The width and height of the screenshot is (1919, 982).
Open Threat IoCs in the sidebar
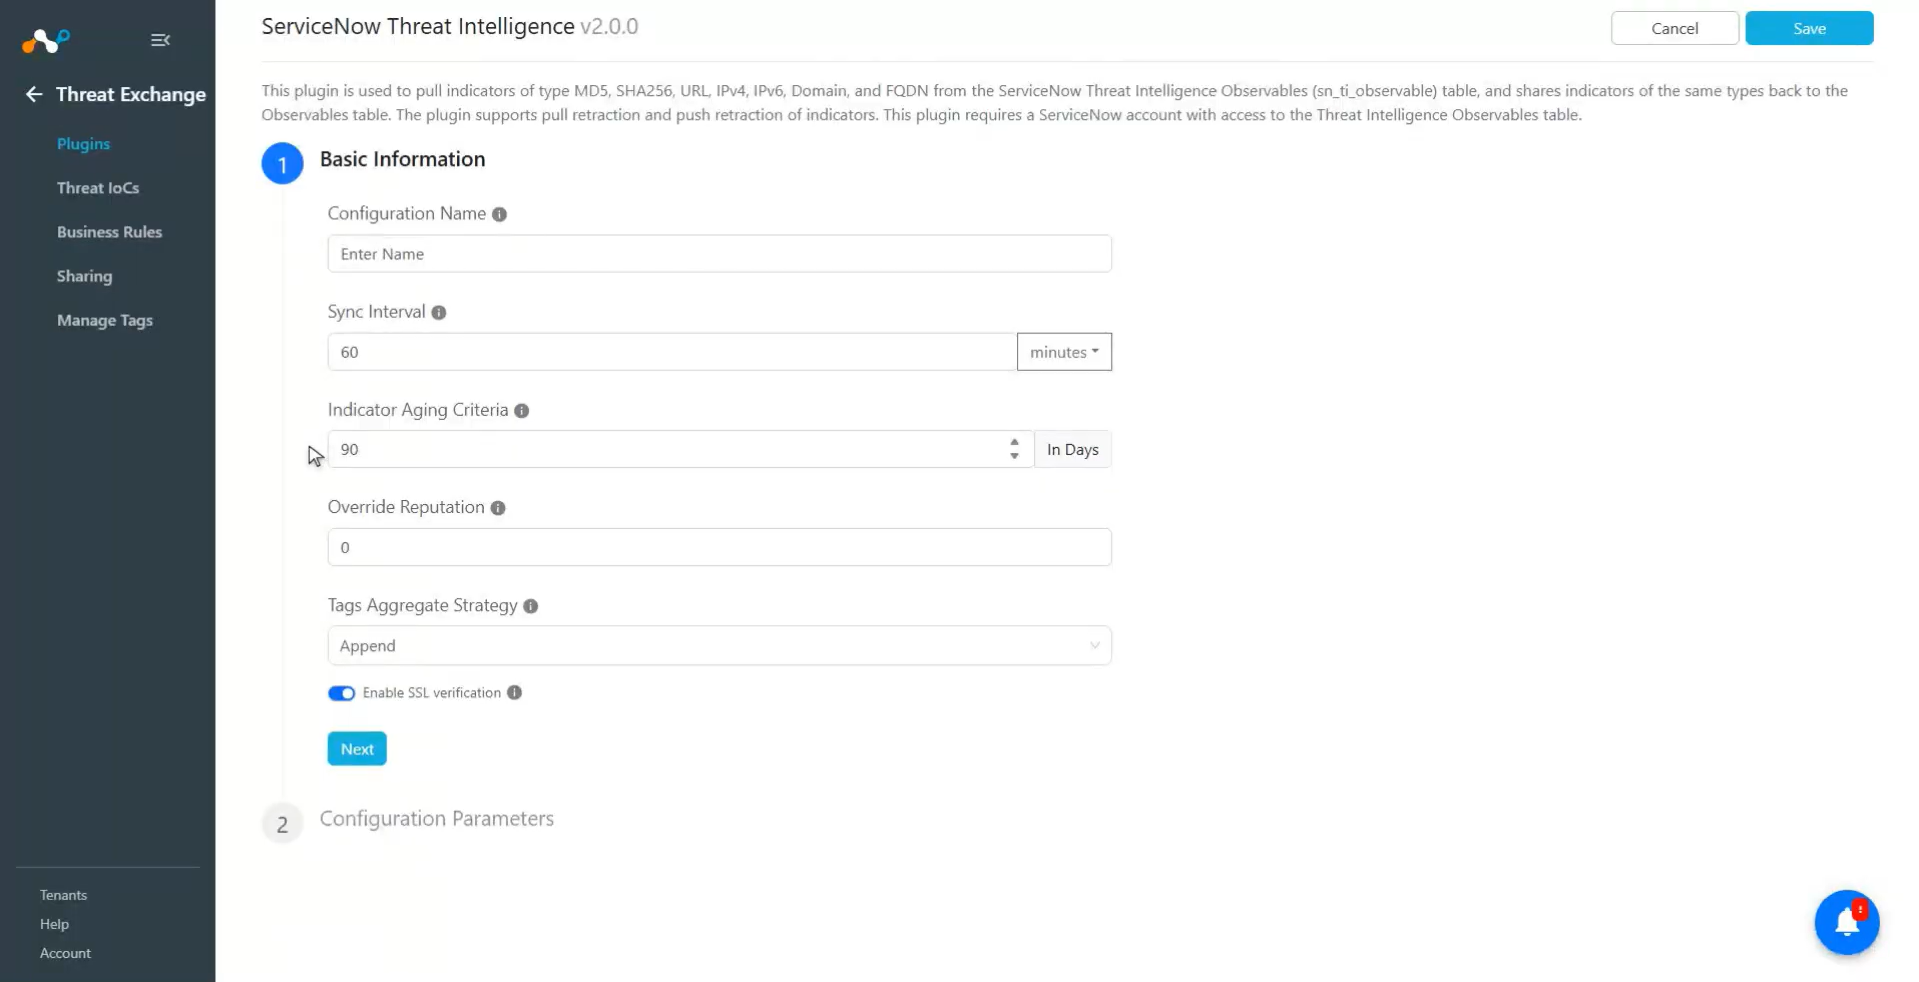98,188
